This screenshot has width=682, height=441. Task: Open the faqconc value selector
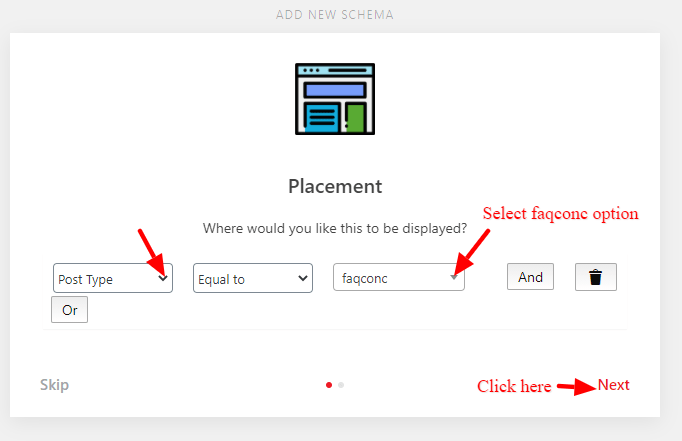click(399, 277)
